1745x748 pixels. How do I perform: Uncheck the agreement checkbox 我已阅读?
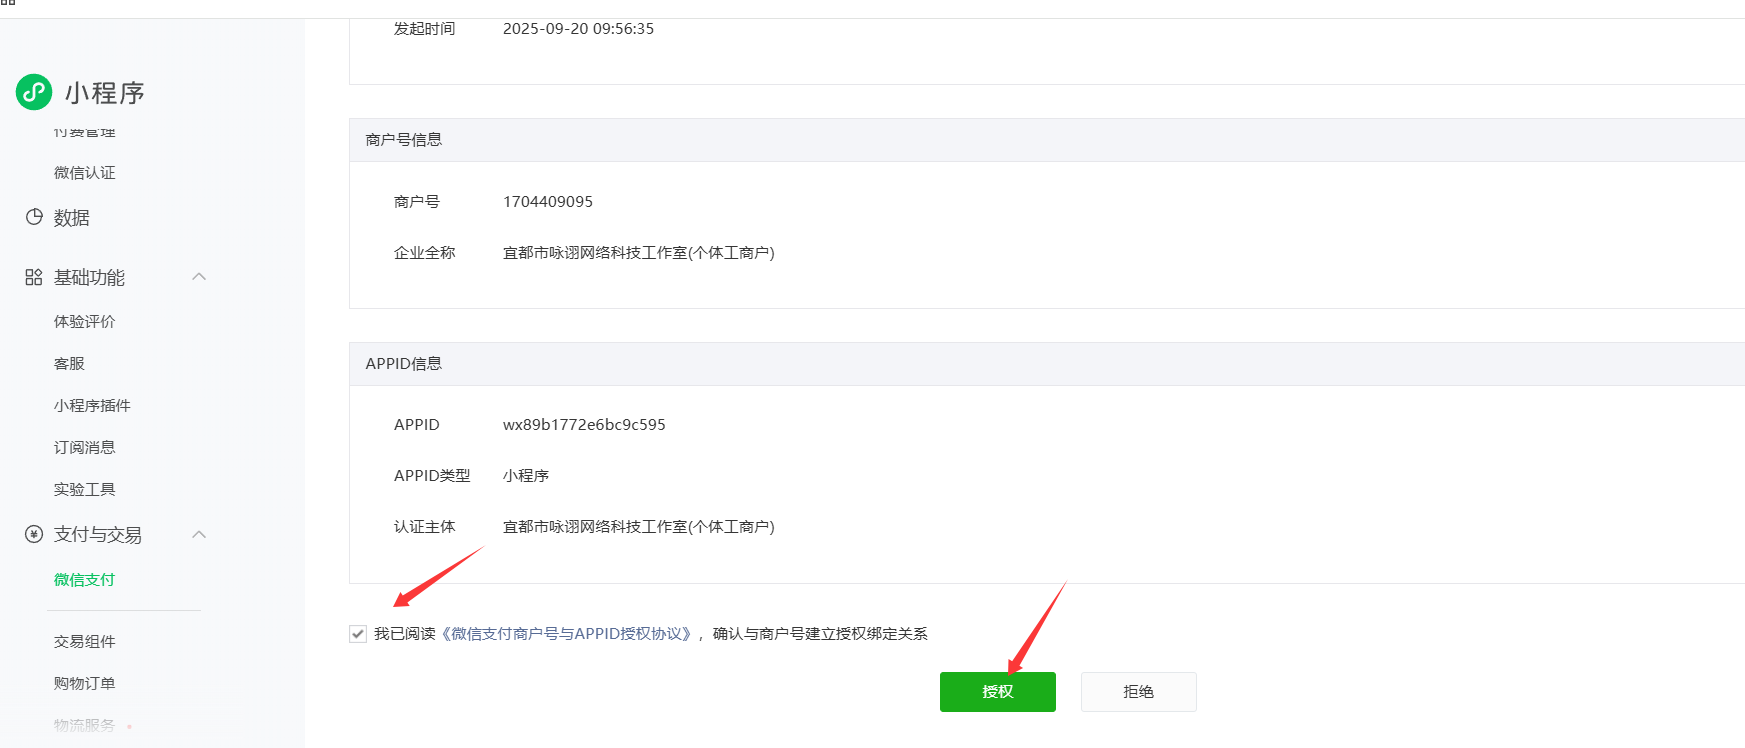(x=358, y=634)
